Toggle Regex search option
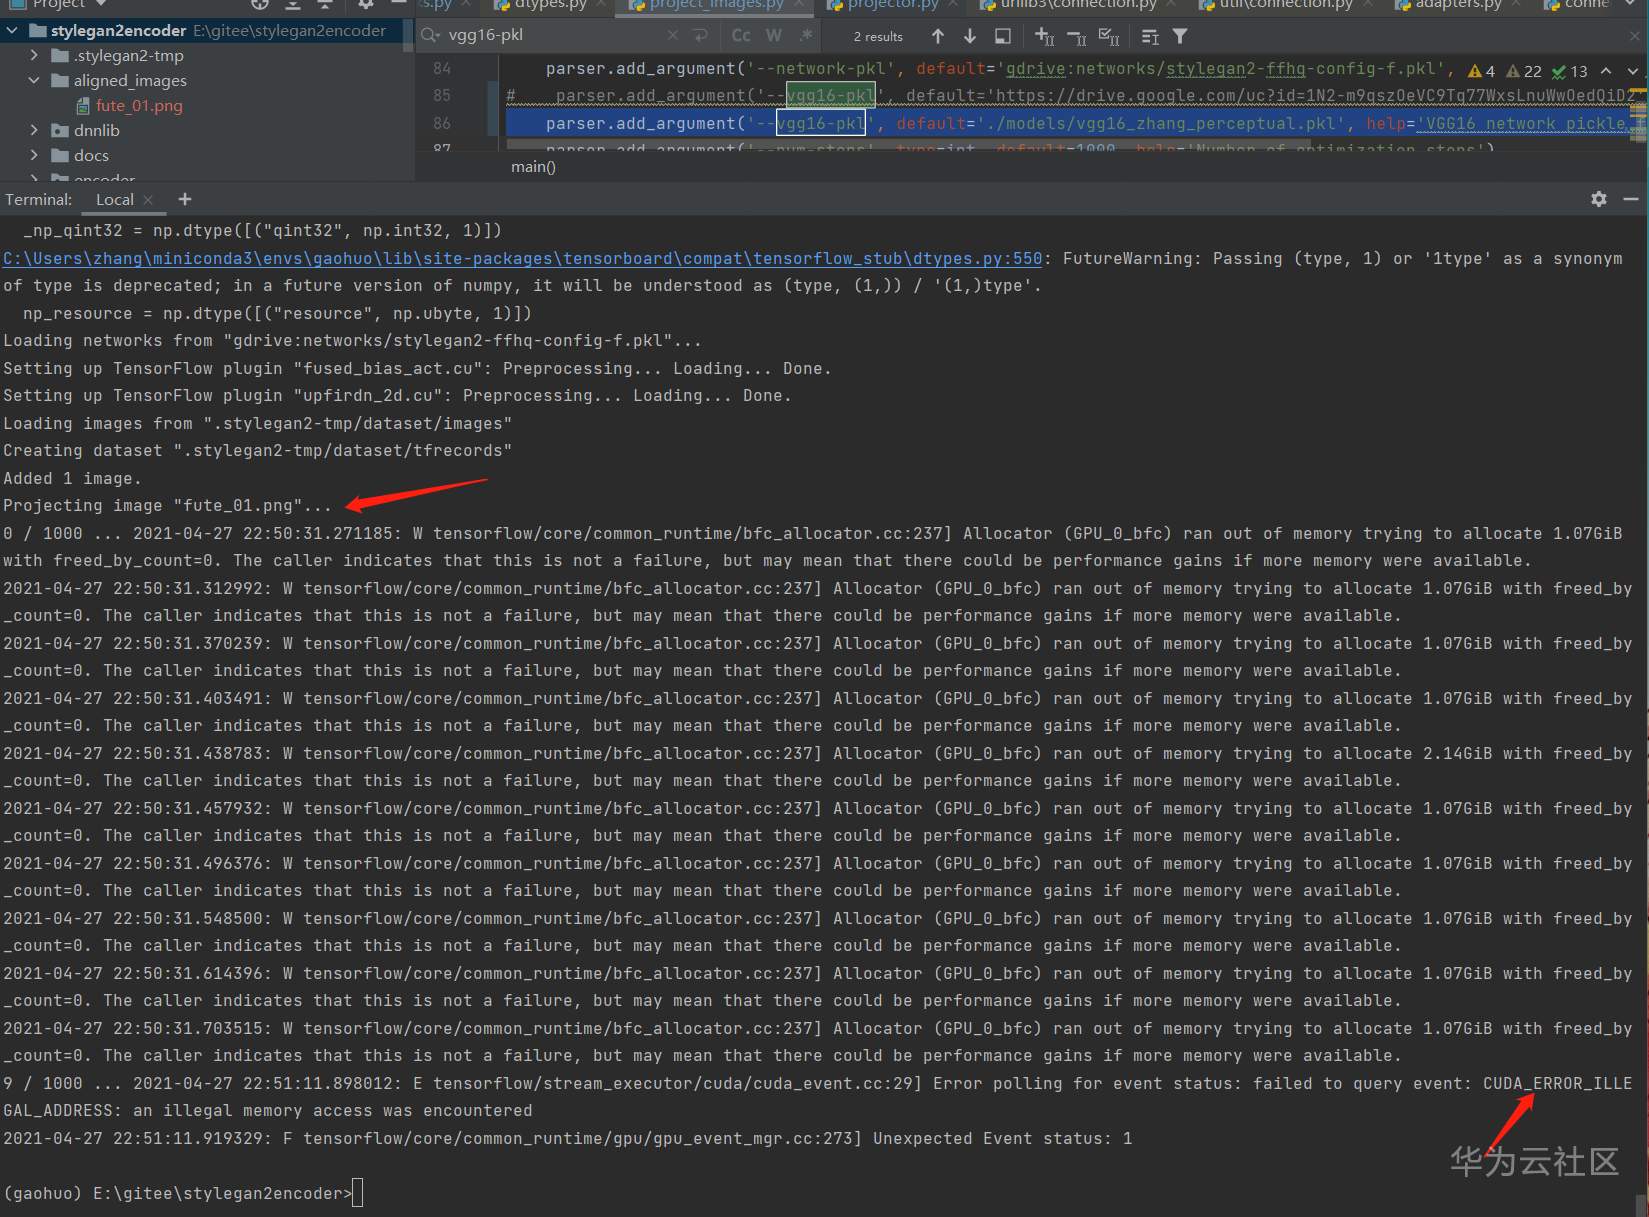 pyautogui.click(x=806, y=35)
